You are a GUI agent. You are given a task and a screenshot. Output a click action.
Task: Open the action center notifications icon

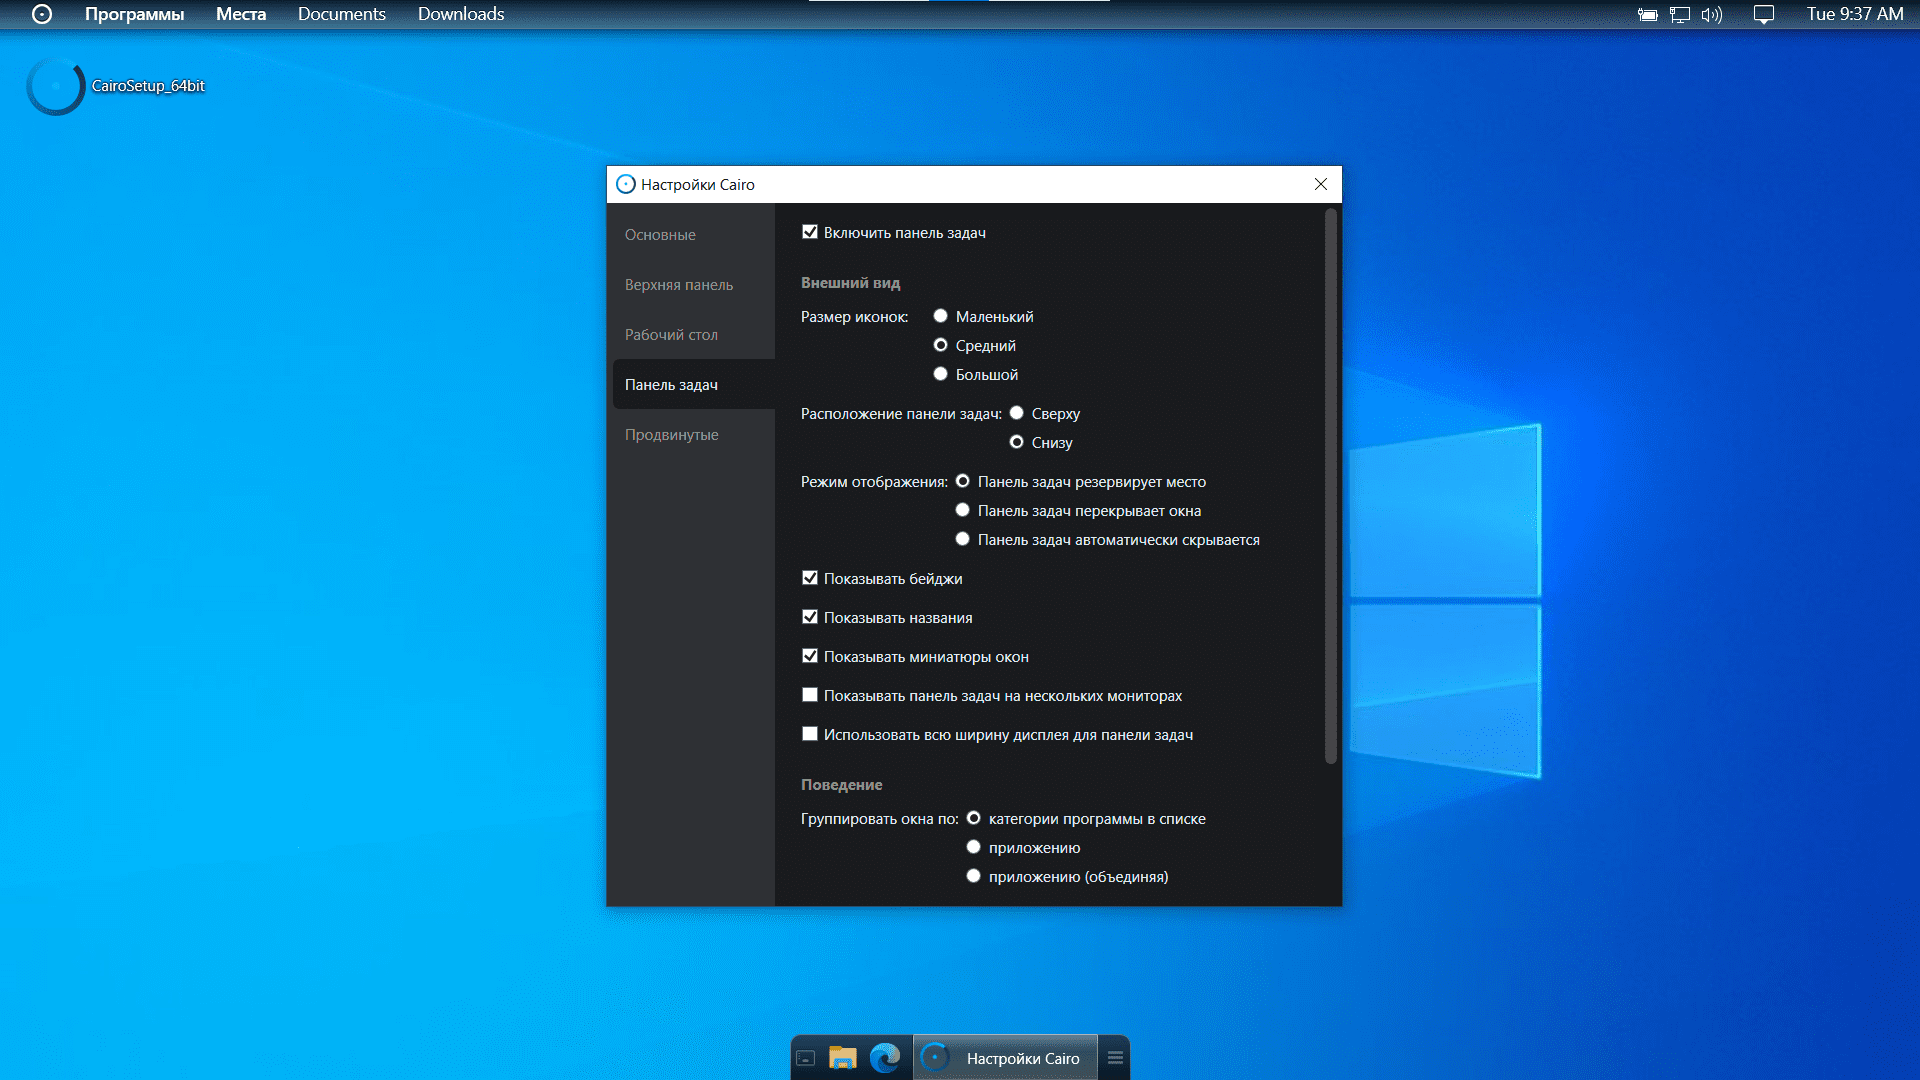point(1764,14)
